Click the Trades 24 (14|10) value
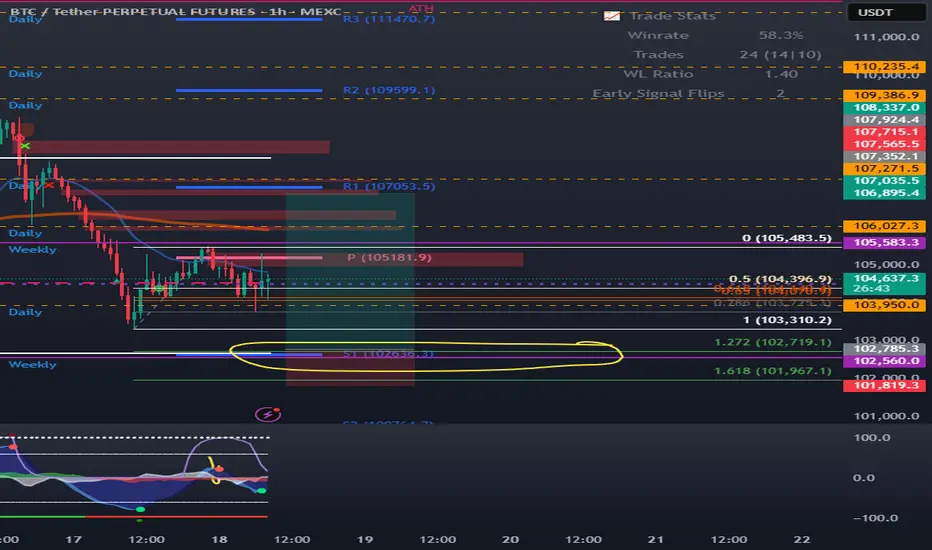This screenshot has height=550, width=932. pos(780,55)
